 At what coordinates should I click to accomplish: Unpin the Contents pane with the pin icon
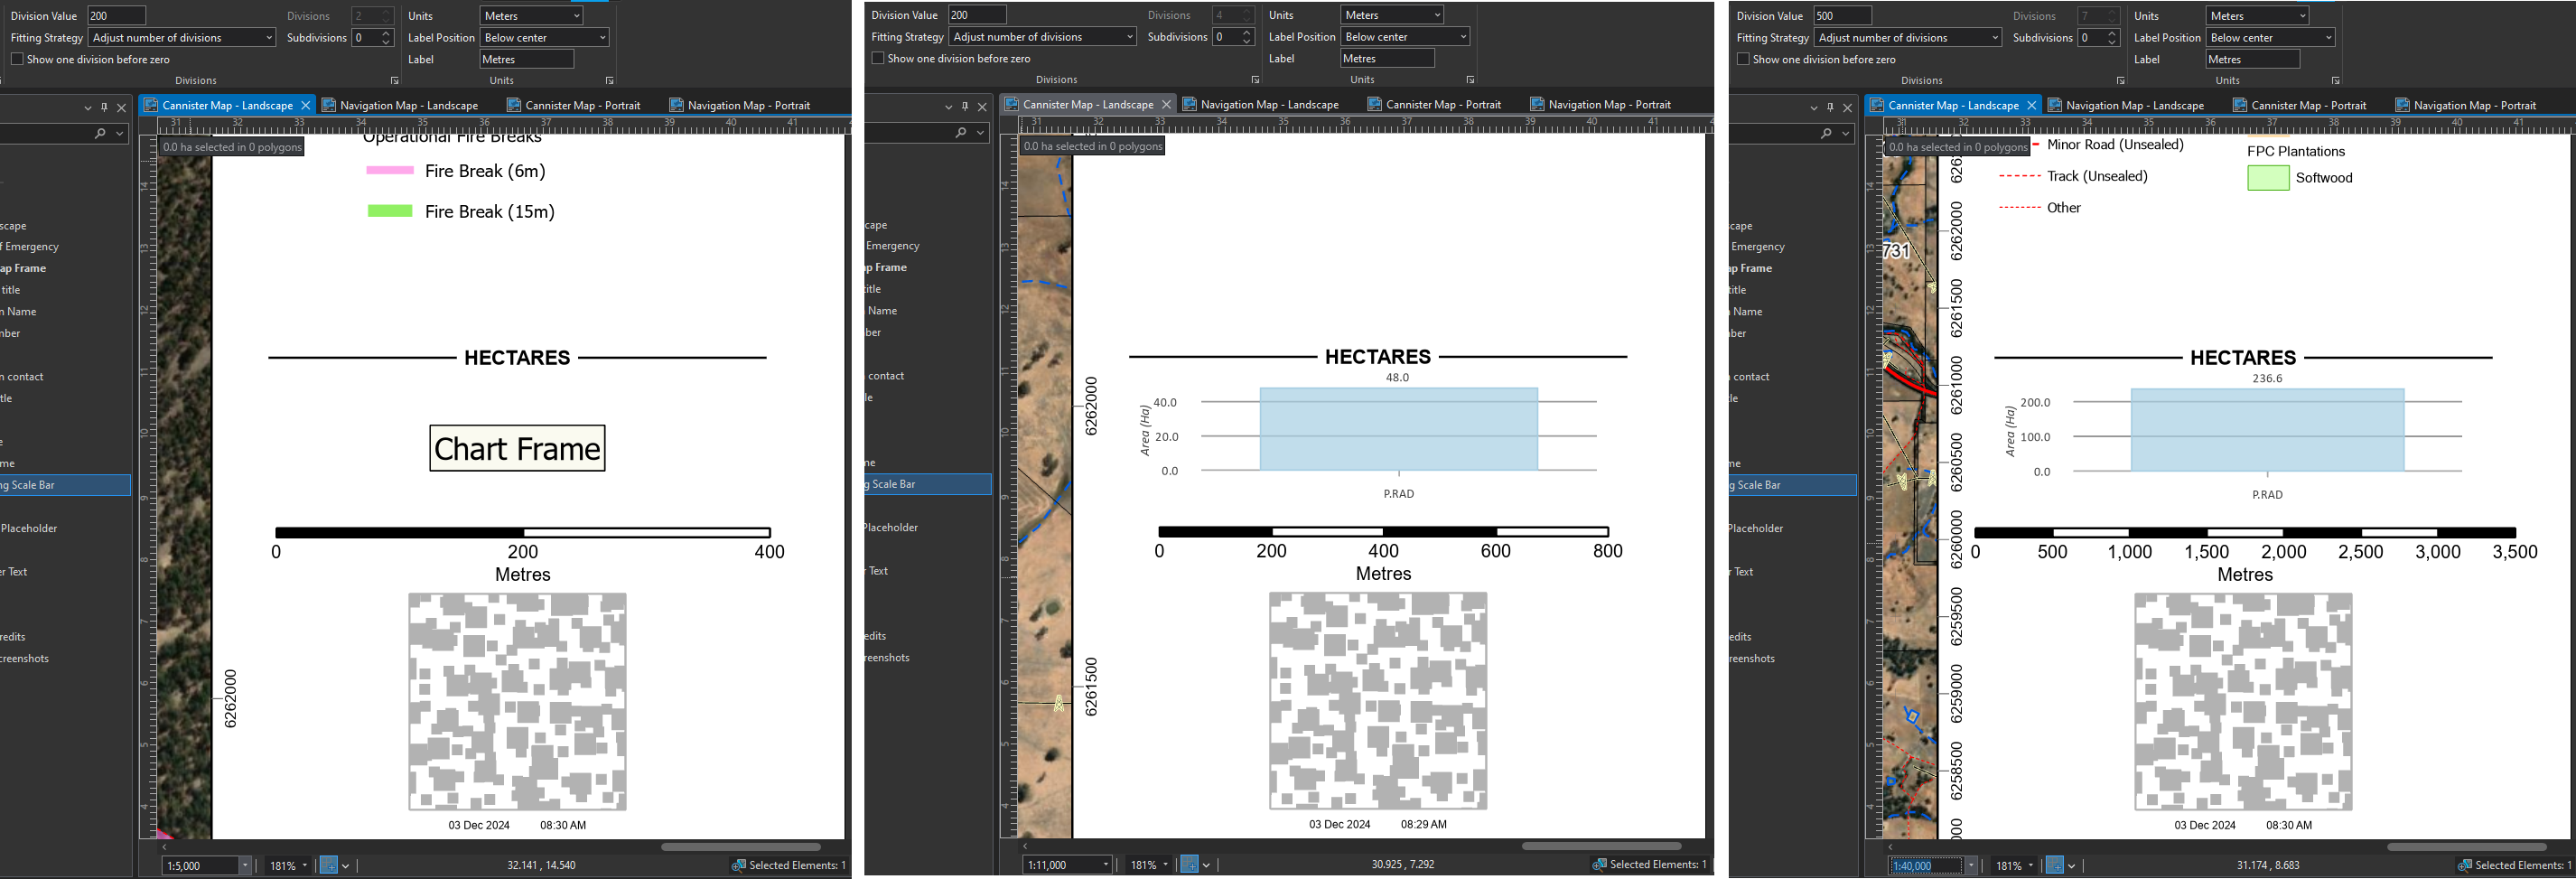104,106
